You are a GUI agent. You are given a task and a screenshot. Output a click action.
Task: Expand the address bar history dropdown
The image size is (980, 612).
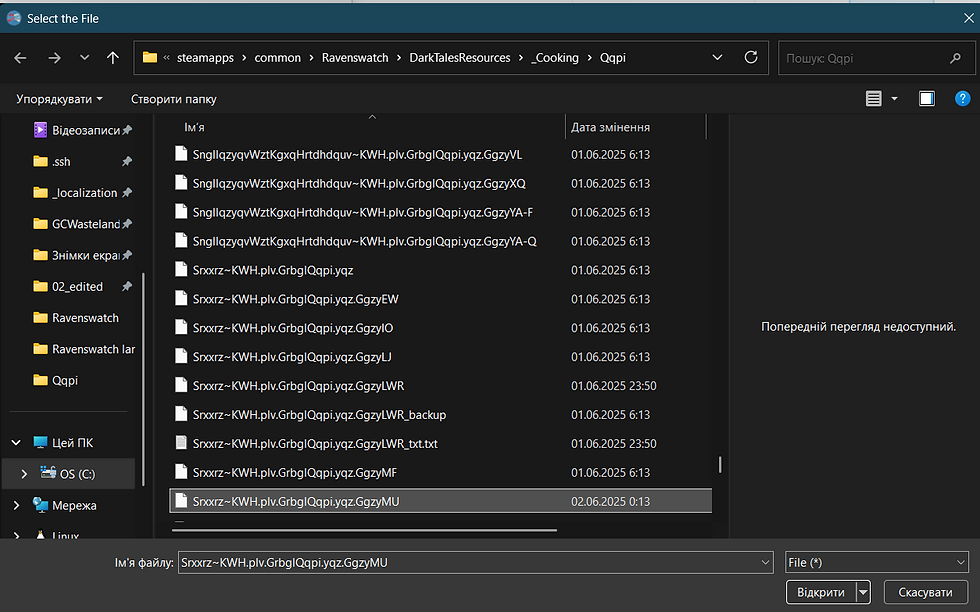coord(718,58)
